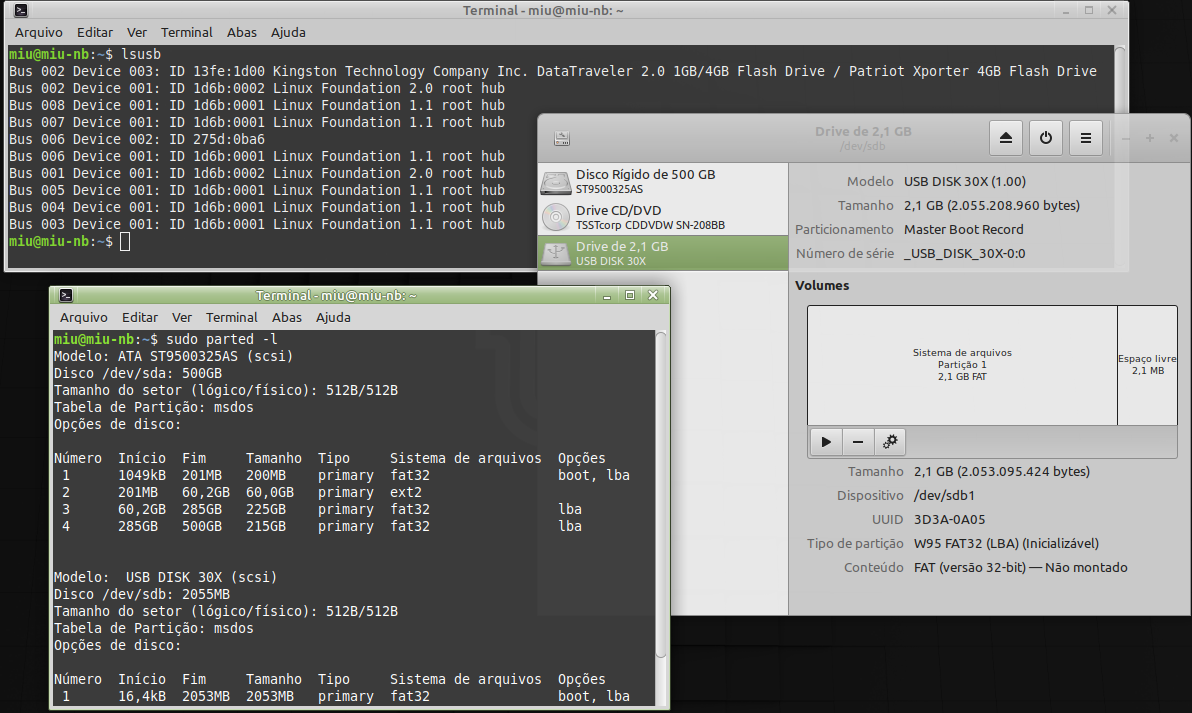
Task: Click the Disks application icon in header
Action: (562, 138)
